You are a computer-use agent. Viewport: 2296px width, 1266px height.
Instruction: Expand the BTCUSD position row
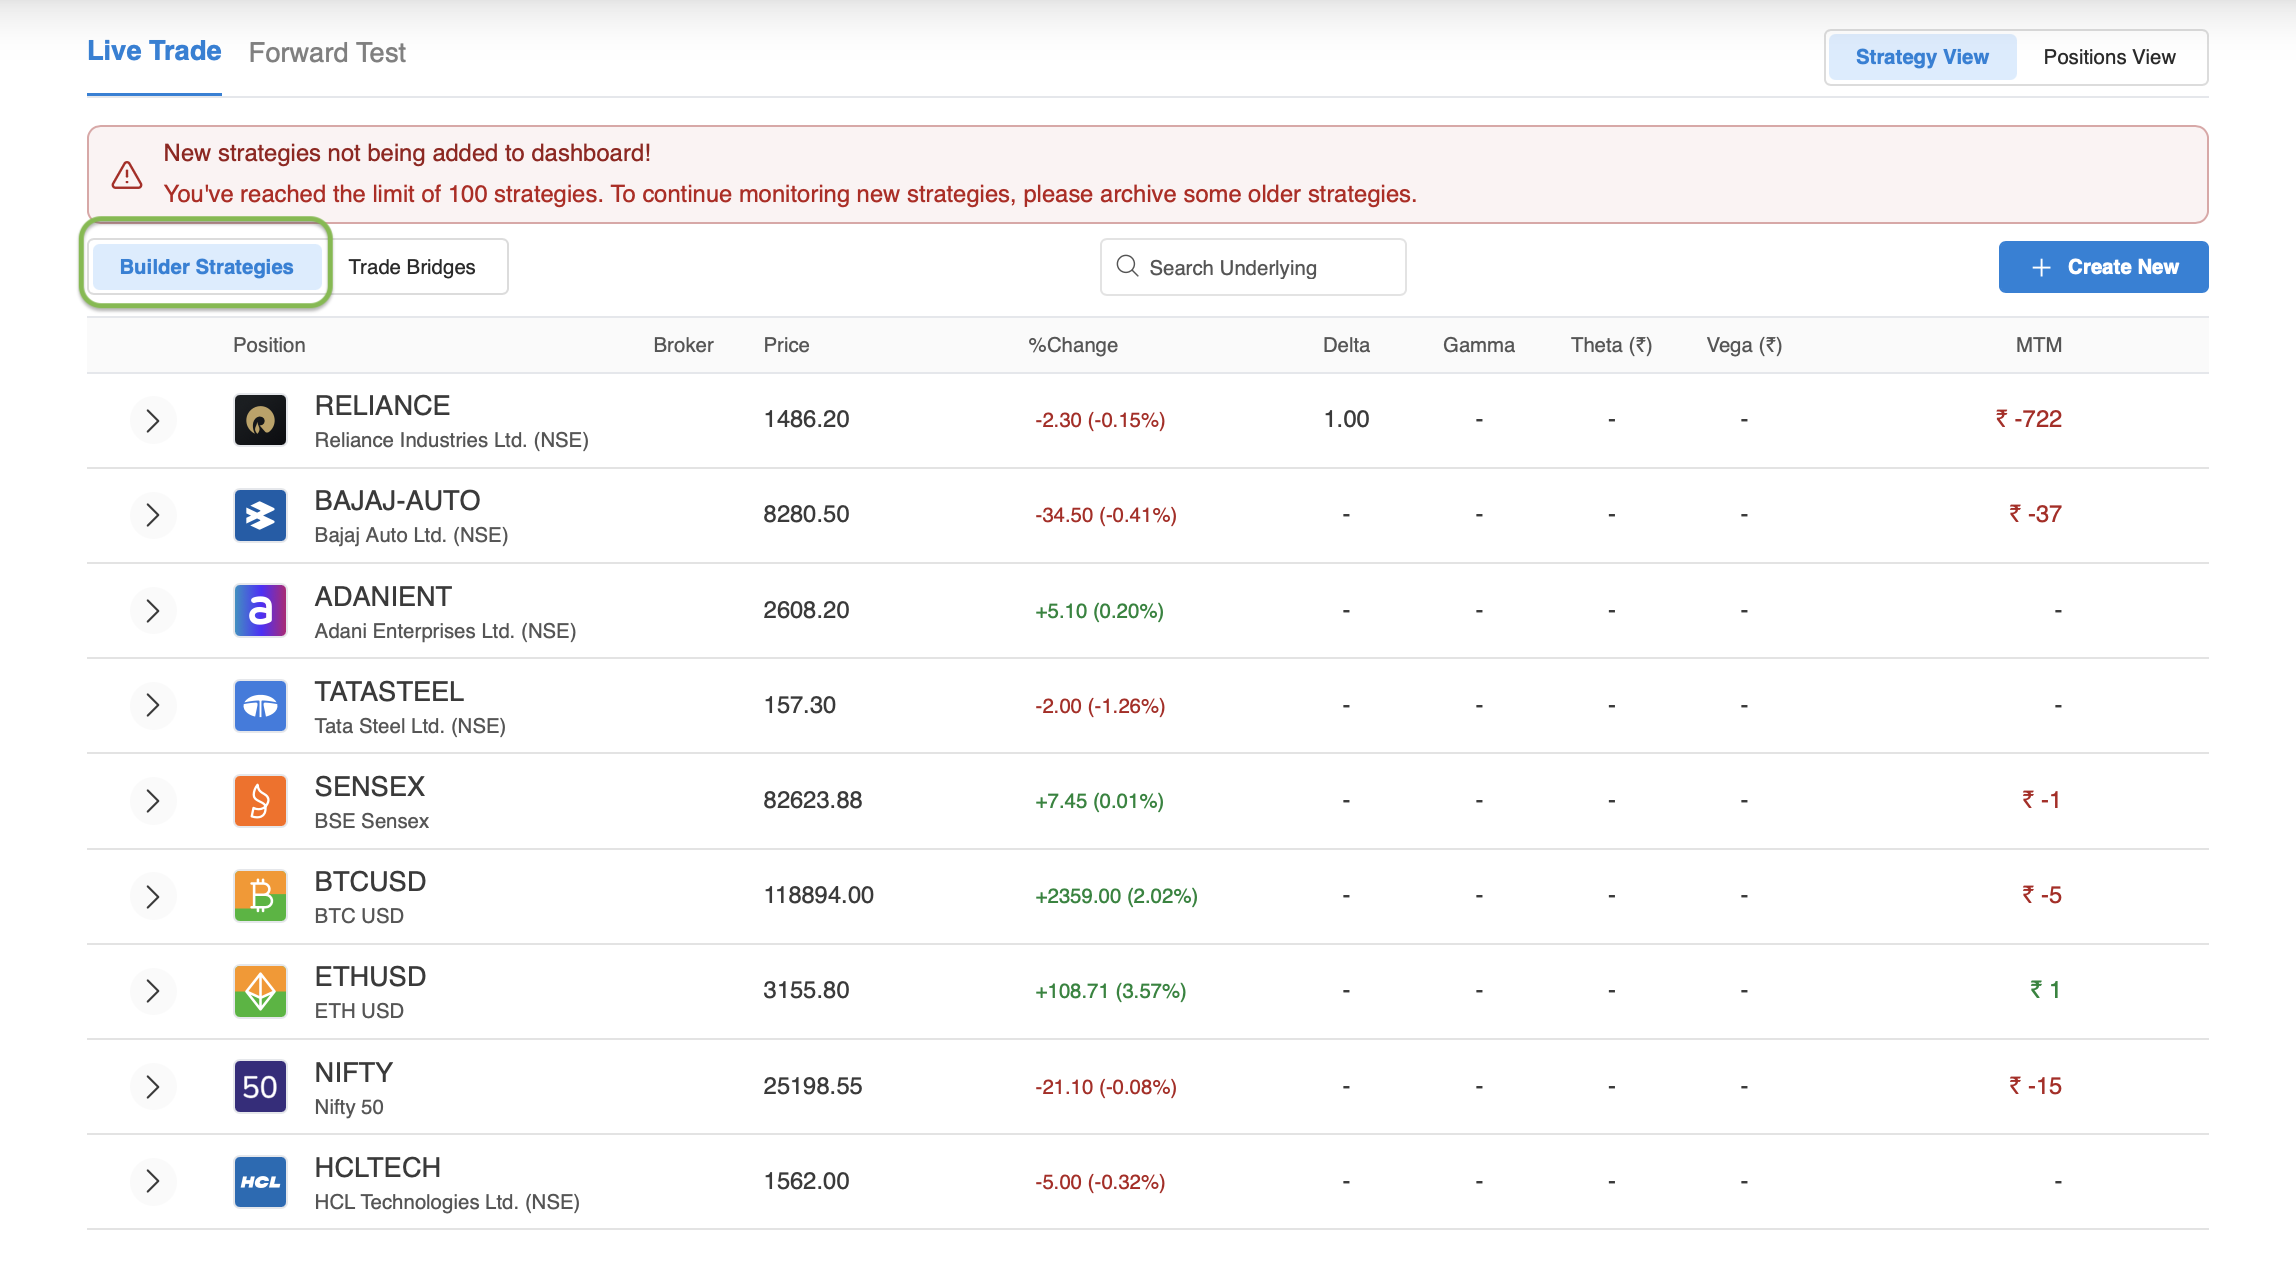tap(153, 896)
